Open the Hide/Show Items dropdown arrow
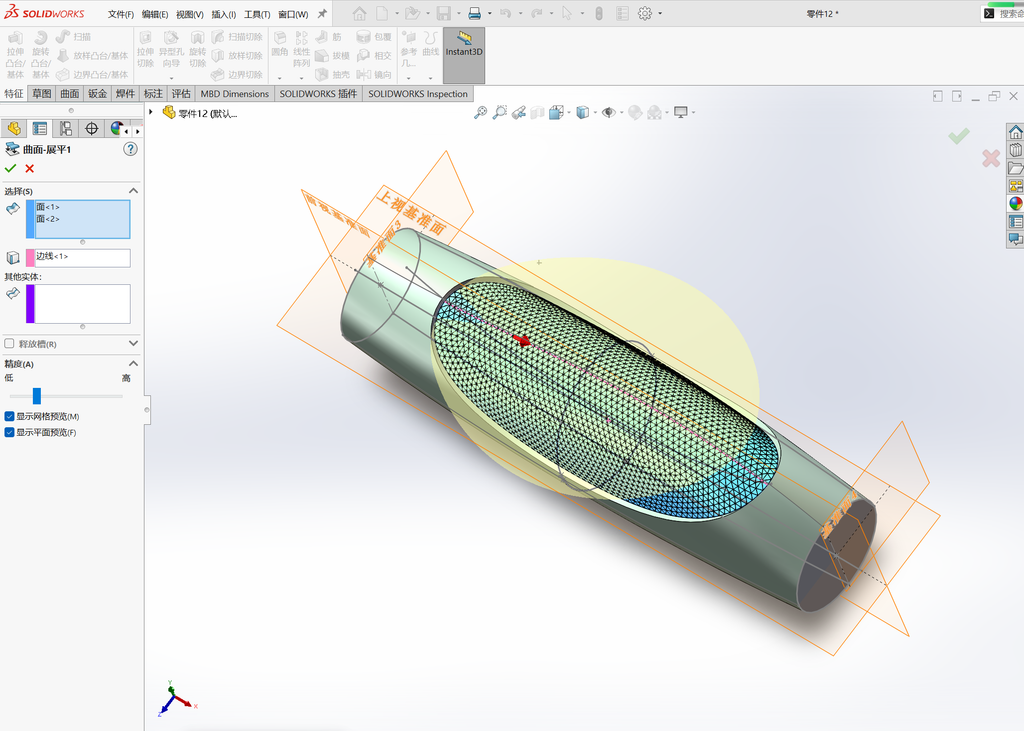Viewport: 1024px width, 731px height. pos(621,113)
